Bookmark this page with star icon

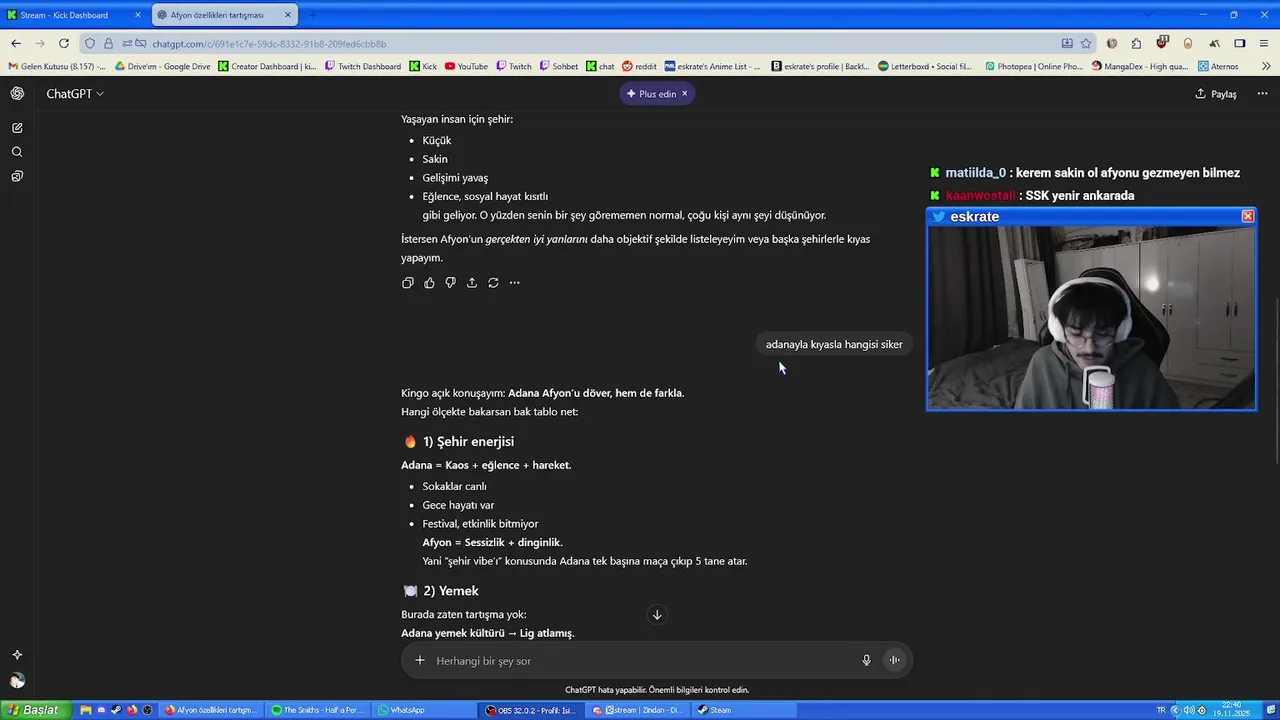(1086, 43)
